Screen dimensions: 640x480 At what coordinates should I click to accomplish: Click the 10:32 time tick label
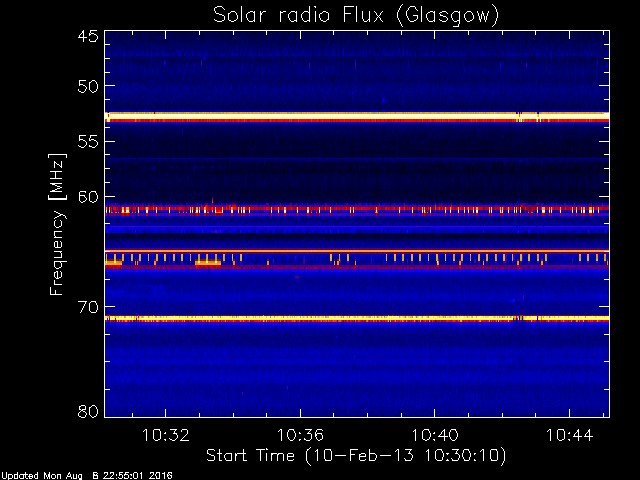(165, 435)
